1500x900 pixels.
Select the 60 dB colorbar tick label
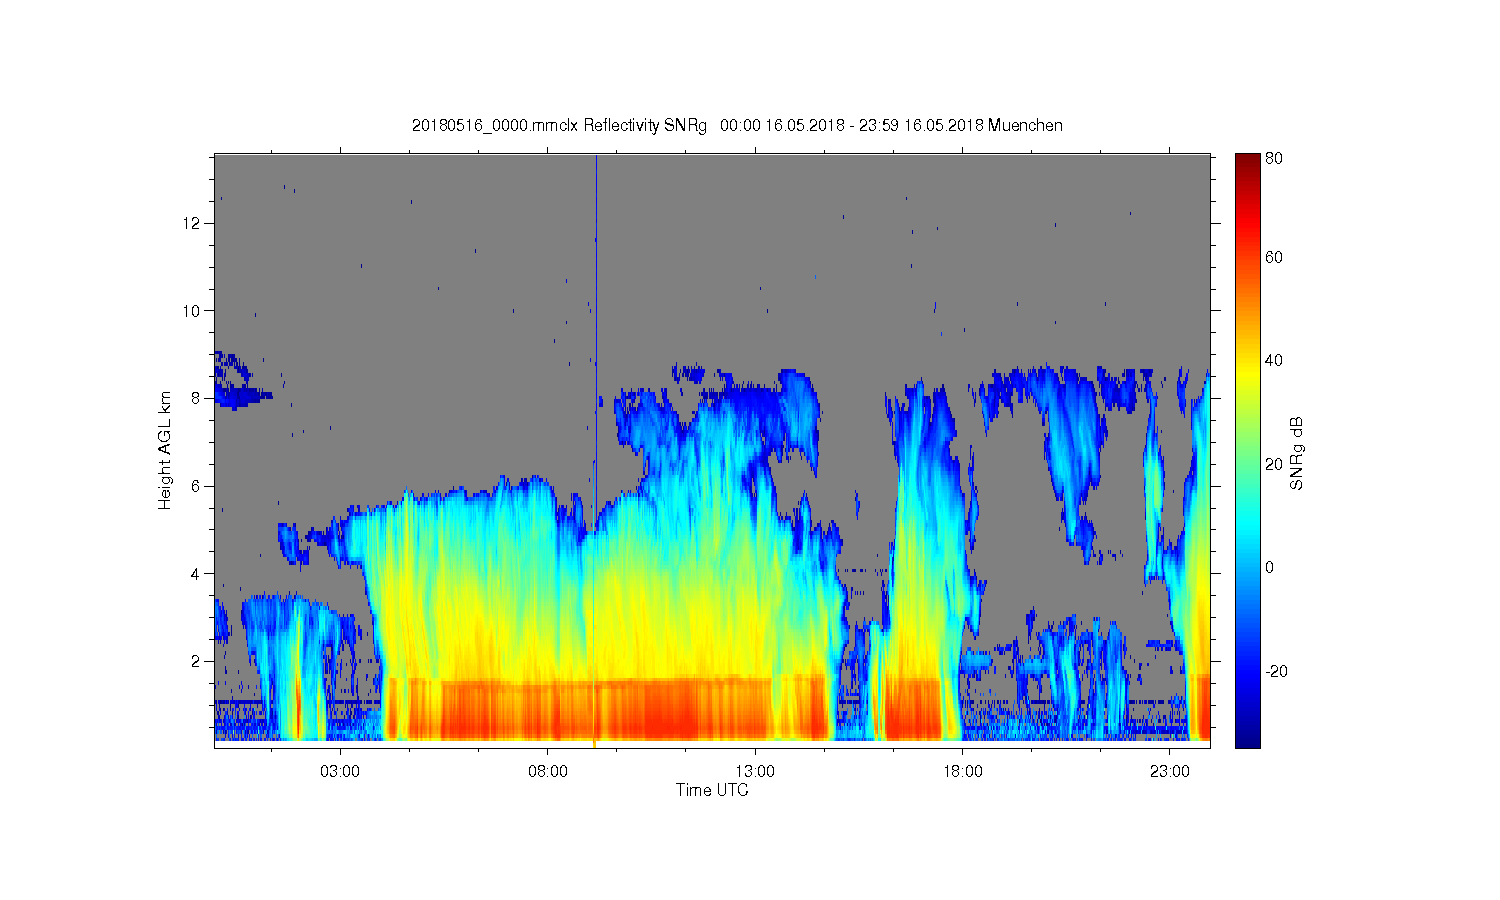pos(1274,258)
